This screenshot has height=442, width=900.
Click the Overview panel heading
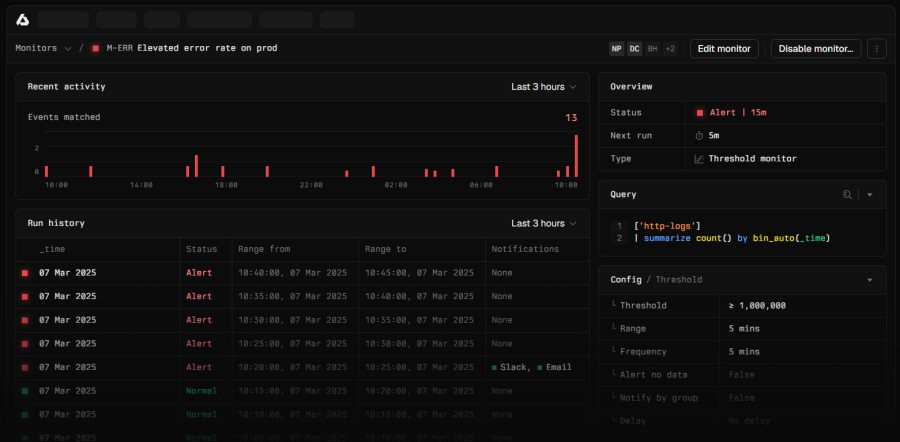pyautogui.click(x=631, y=87)
